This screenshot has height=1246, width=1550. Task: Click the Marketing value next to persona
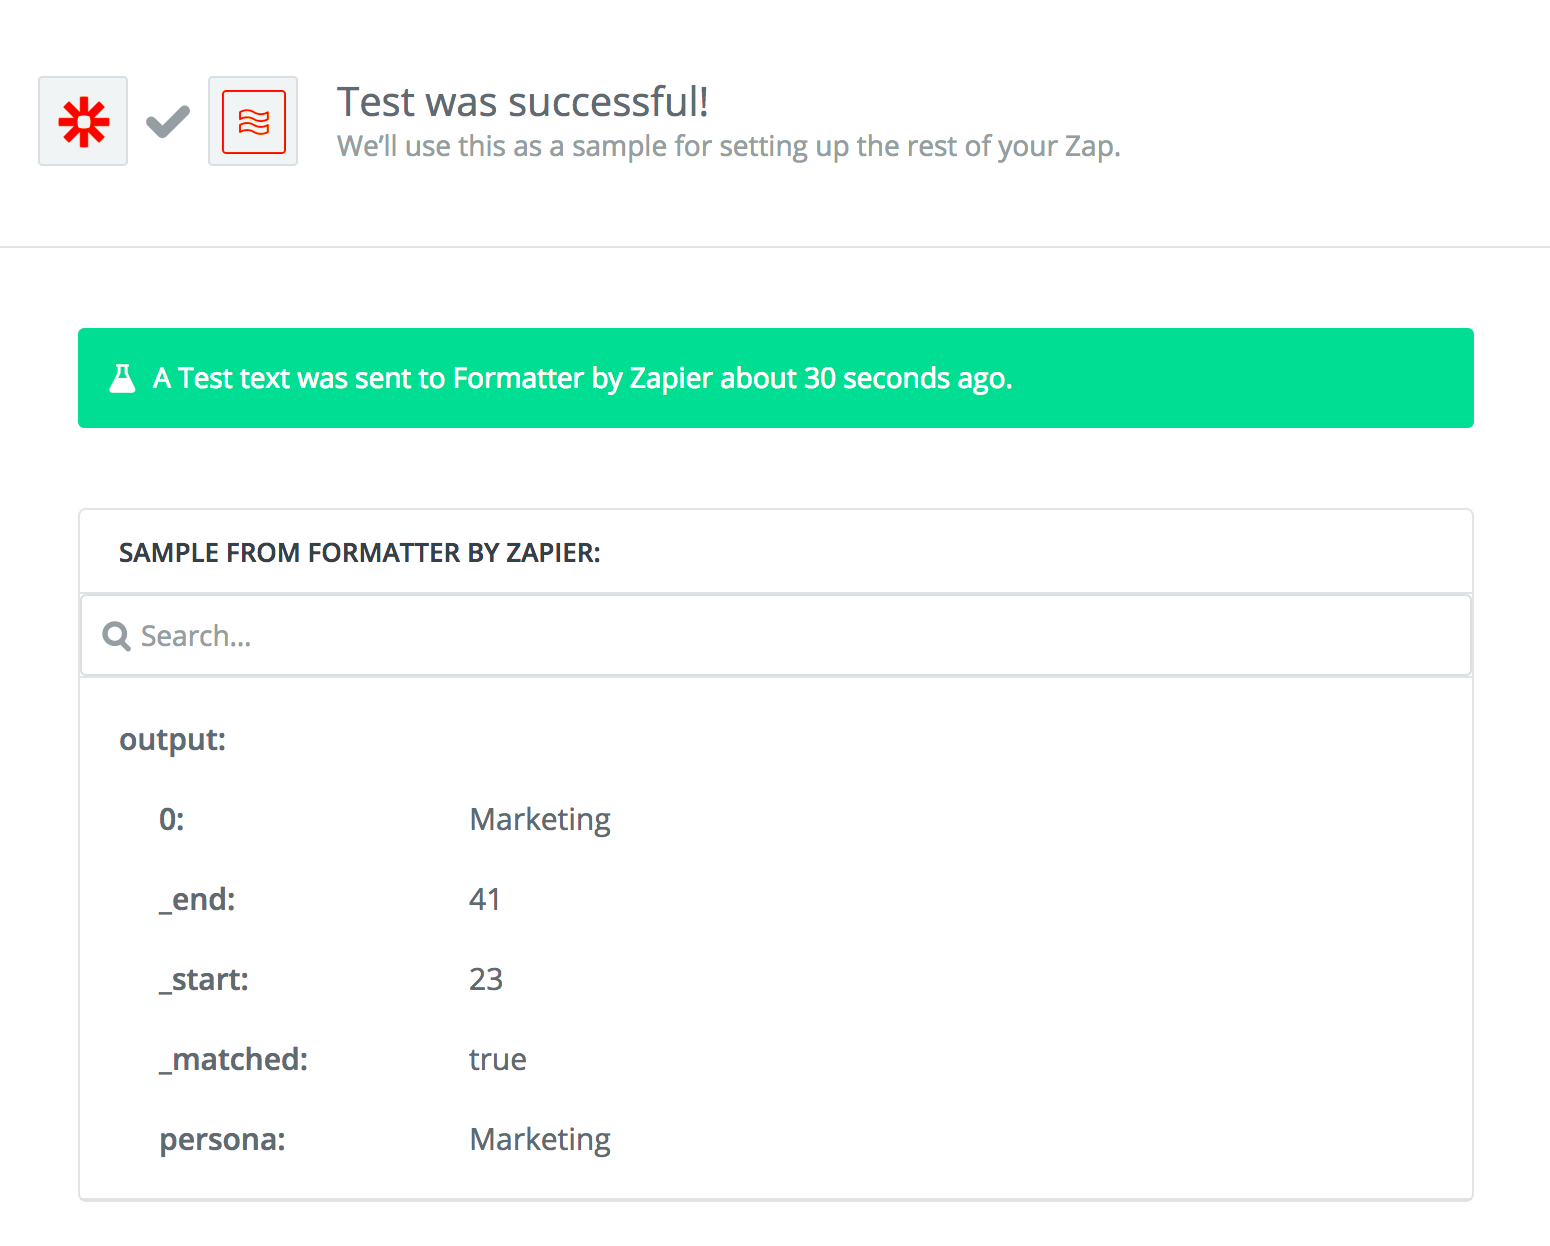click(540, 1140)
